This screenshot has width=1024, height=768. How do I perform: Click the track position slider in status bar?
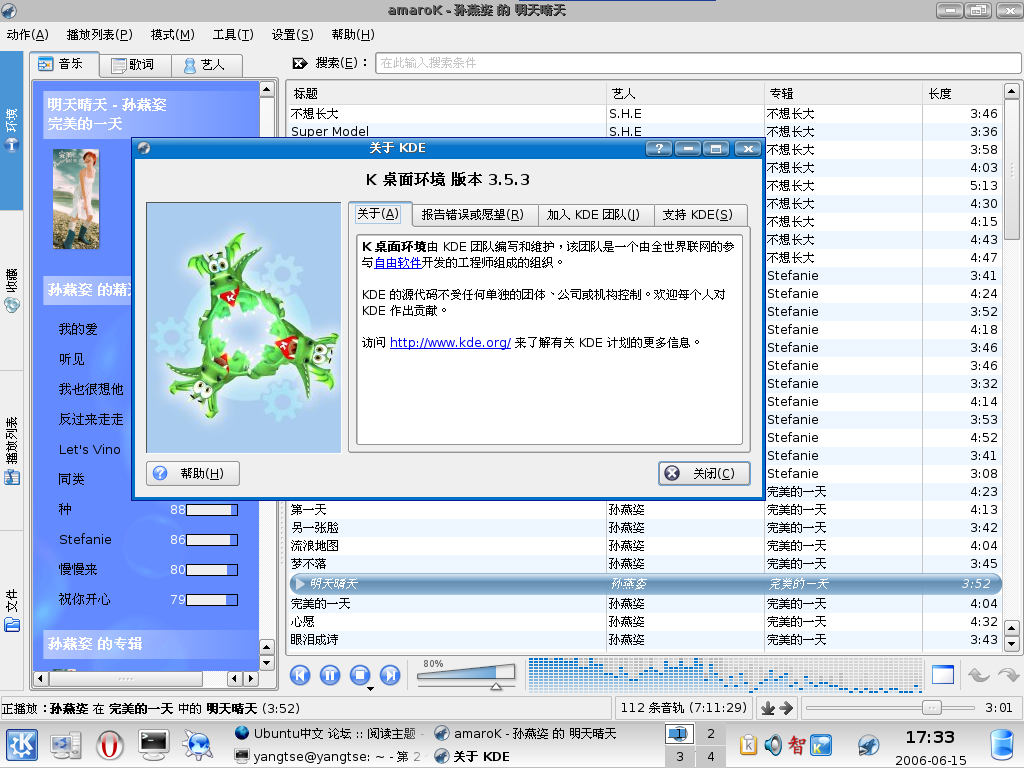pyautogui.click(x=889, y=708)
